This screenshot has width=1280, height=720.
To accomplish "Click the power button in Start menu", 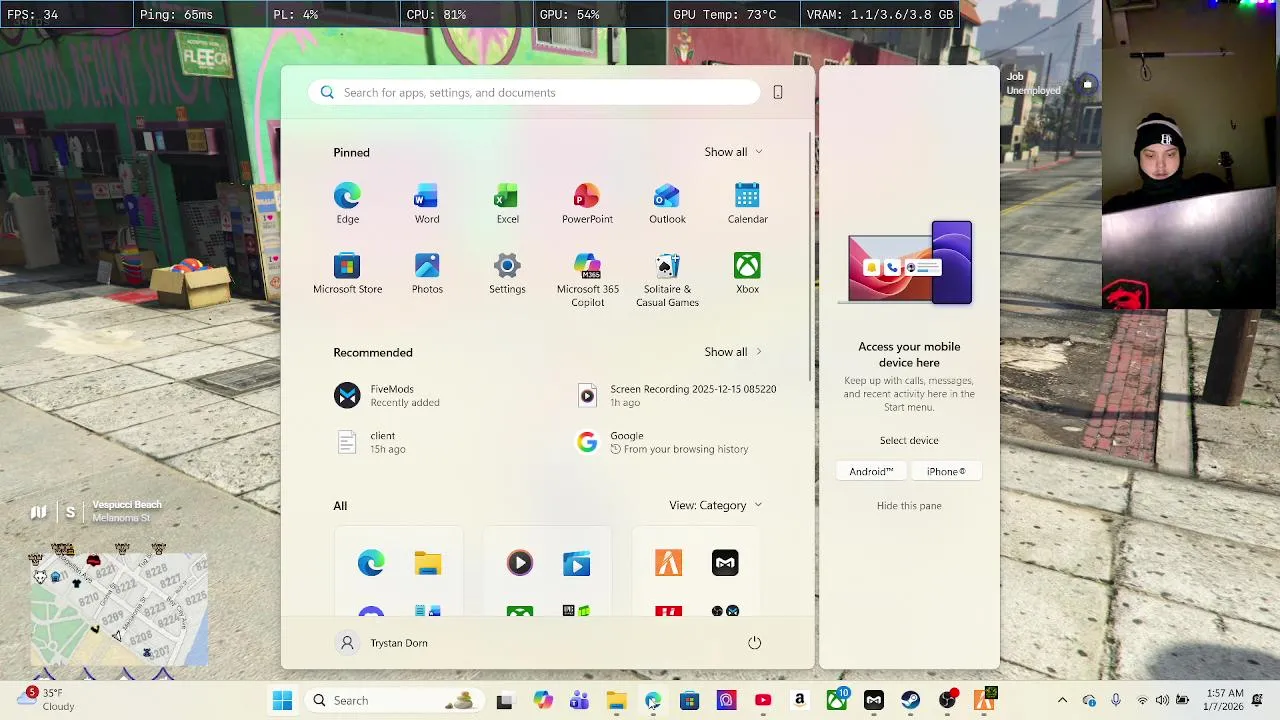I will (x=755, y=643).
